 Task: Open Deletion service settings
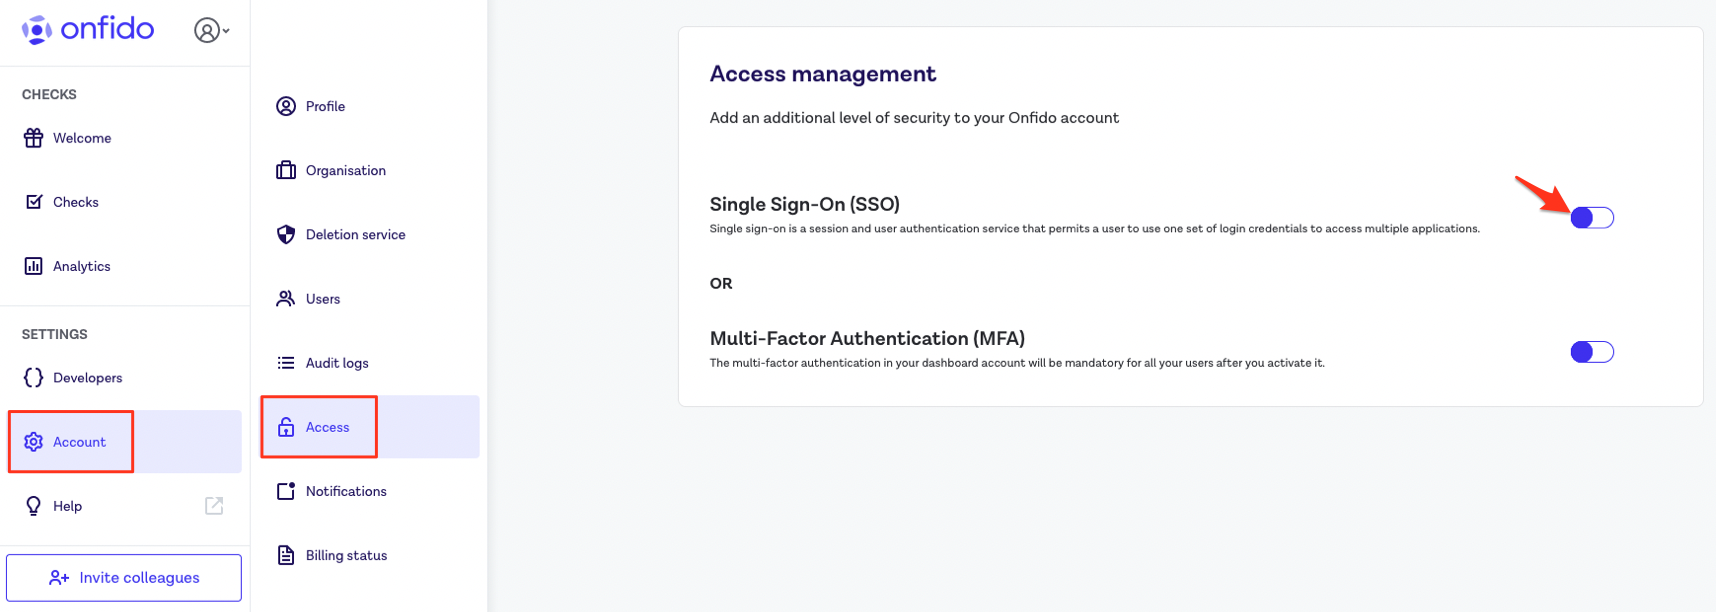[x=370, y=234]
